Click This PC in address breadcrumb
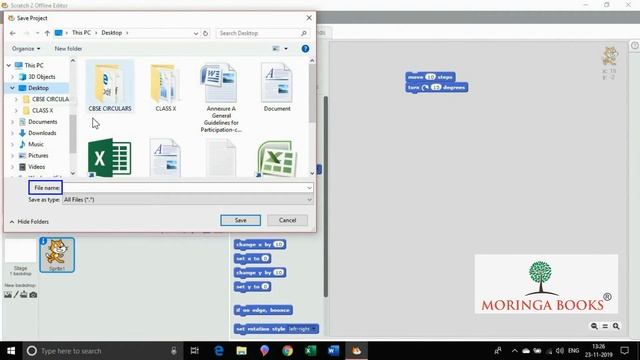 click(81, 33)
